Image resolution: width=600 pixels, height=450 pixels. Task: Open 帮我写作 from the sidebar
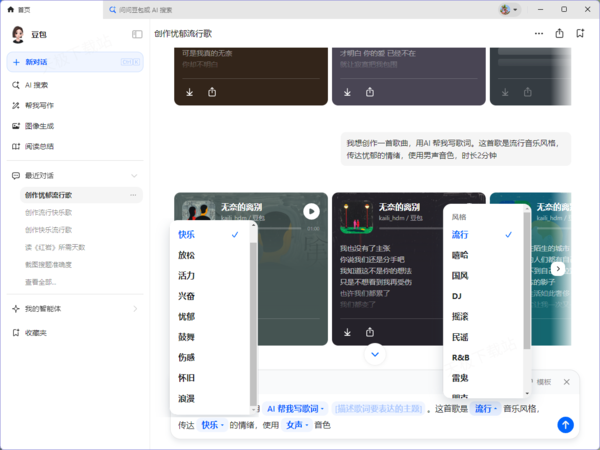point(40,105)
